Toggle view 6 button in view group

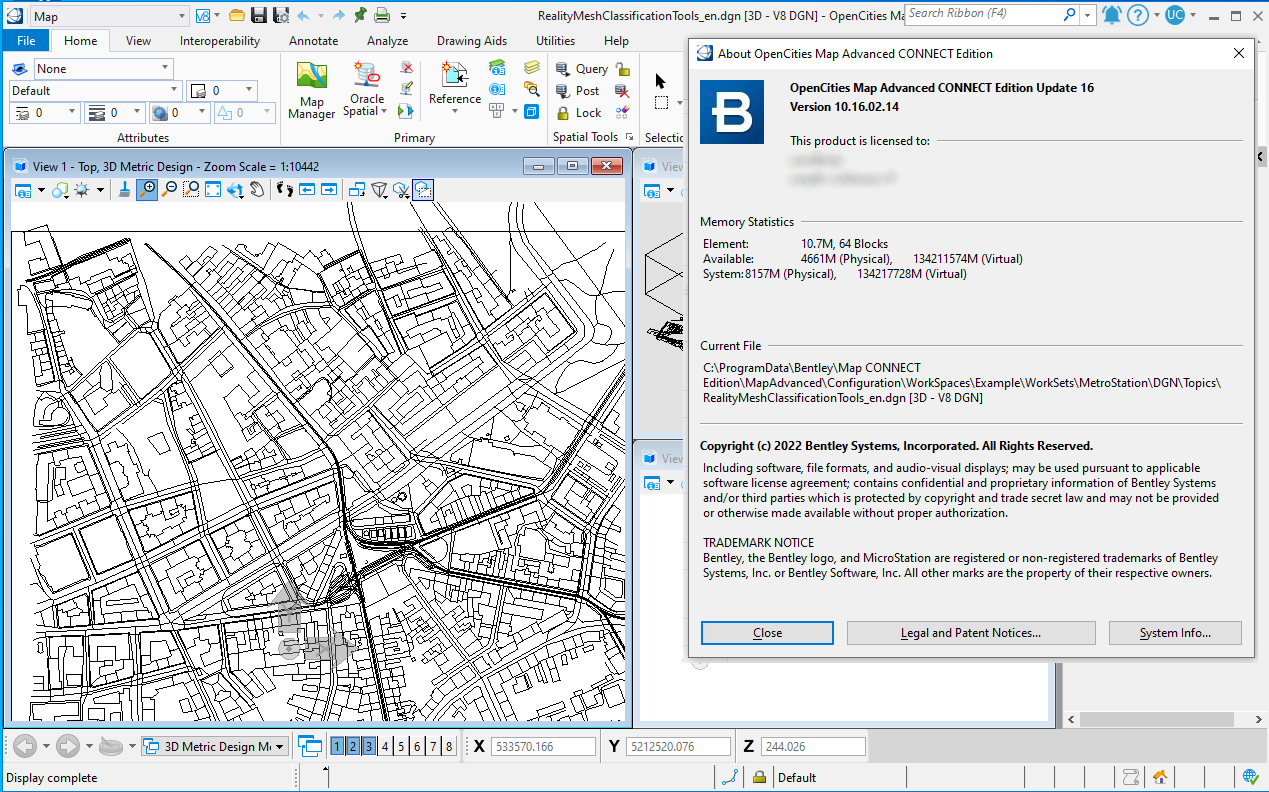click(x=417, y=746)
